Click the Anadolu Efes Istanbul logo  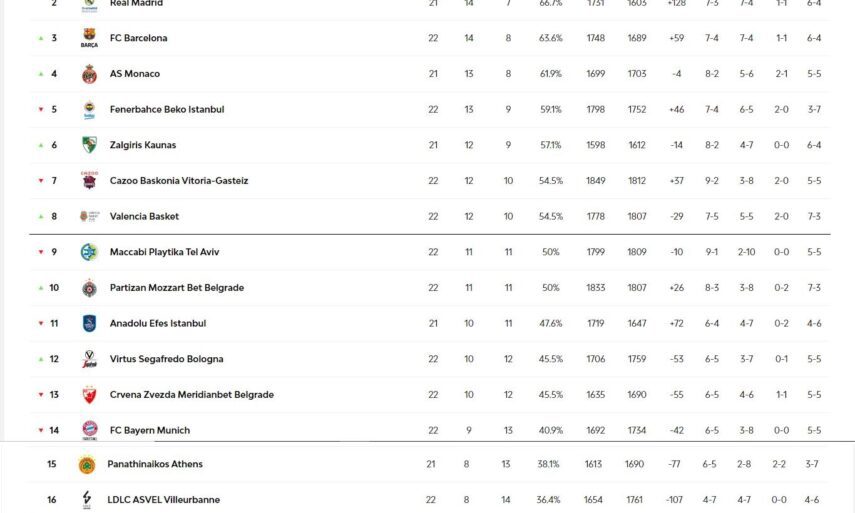coord(89,323)
